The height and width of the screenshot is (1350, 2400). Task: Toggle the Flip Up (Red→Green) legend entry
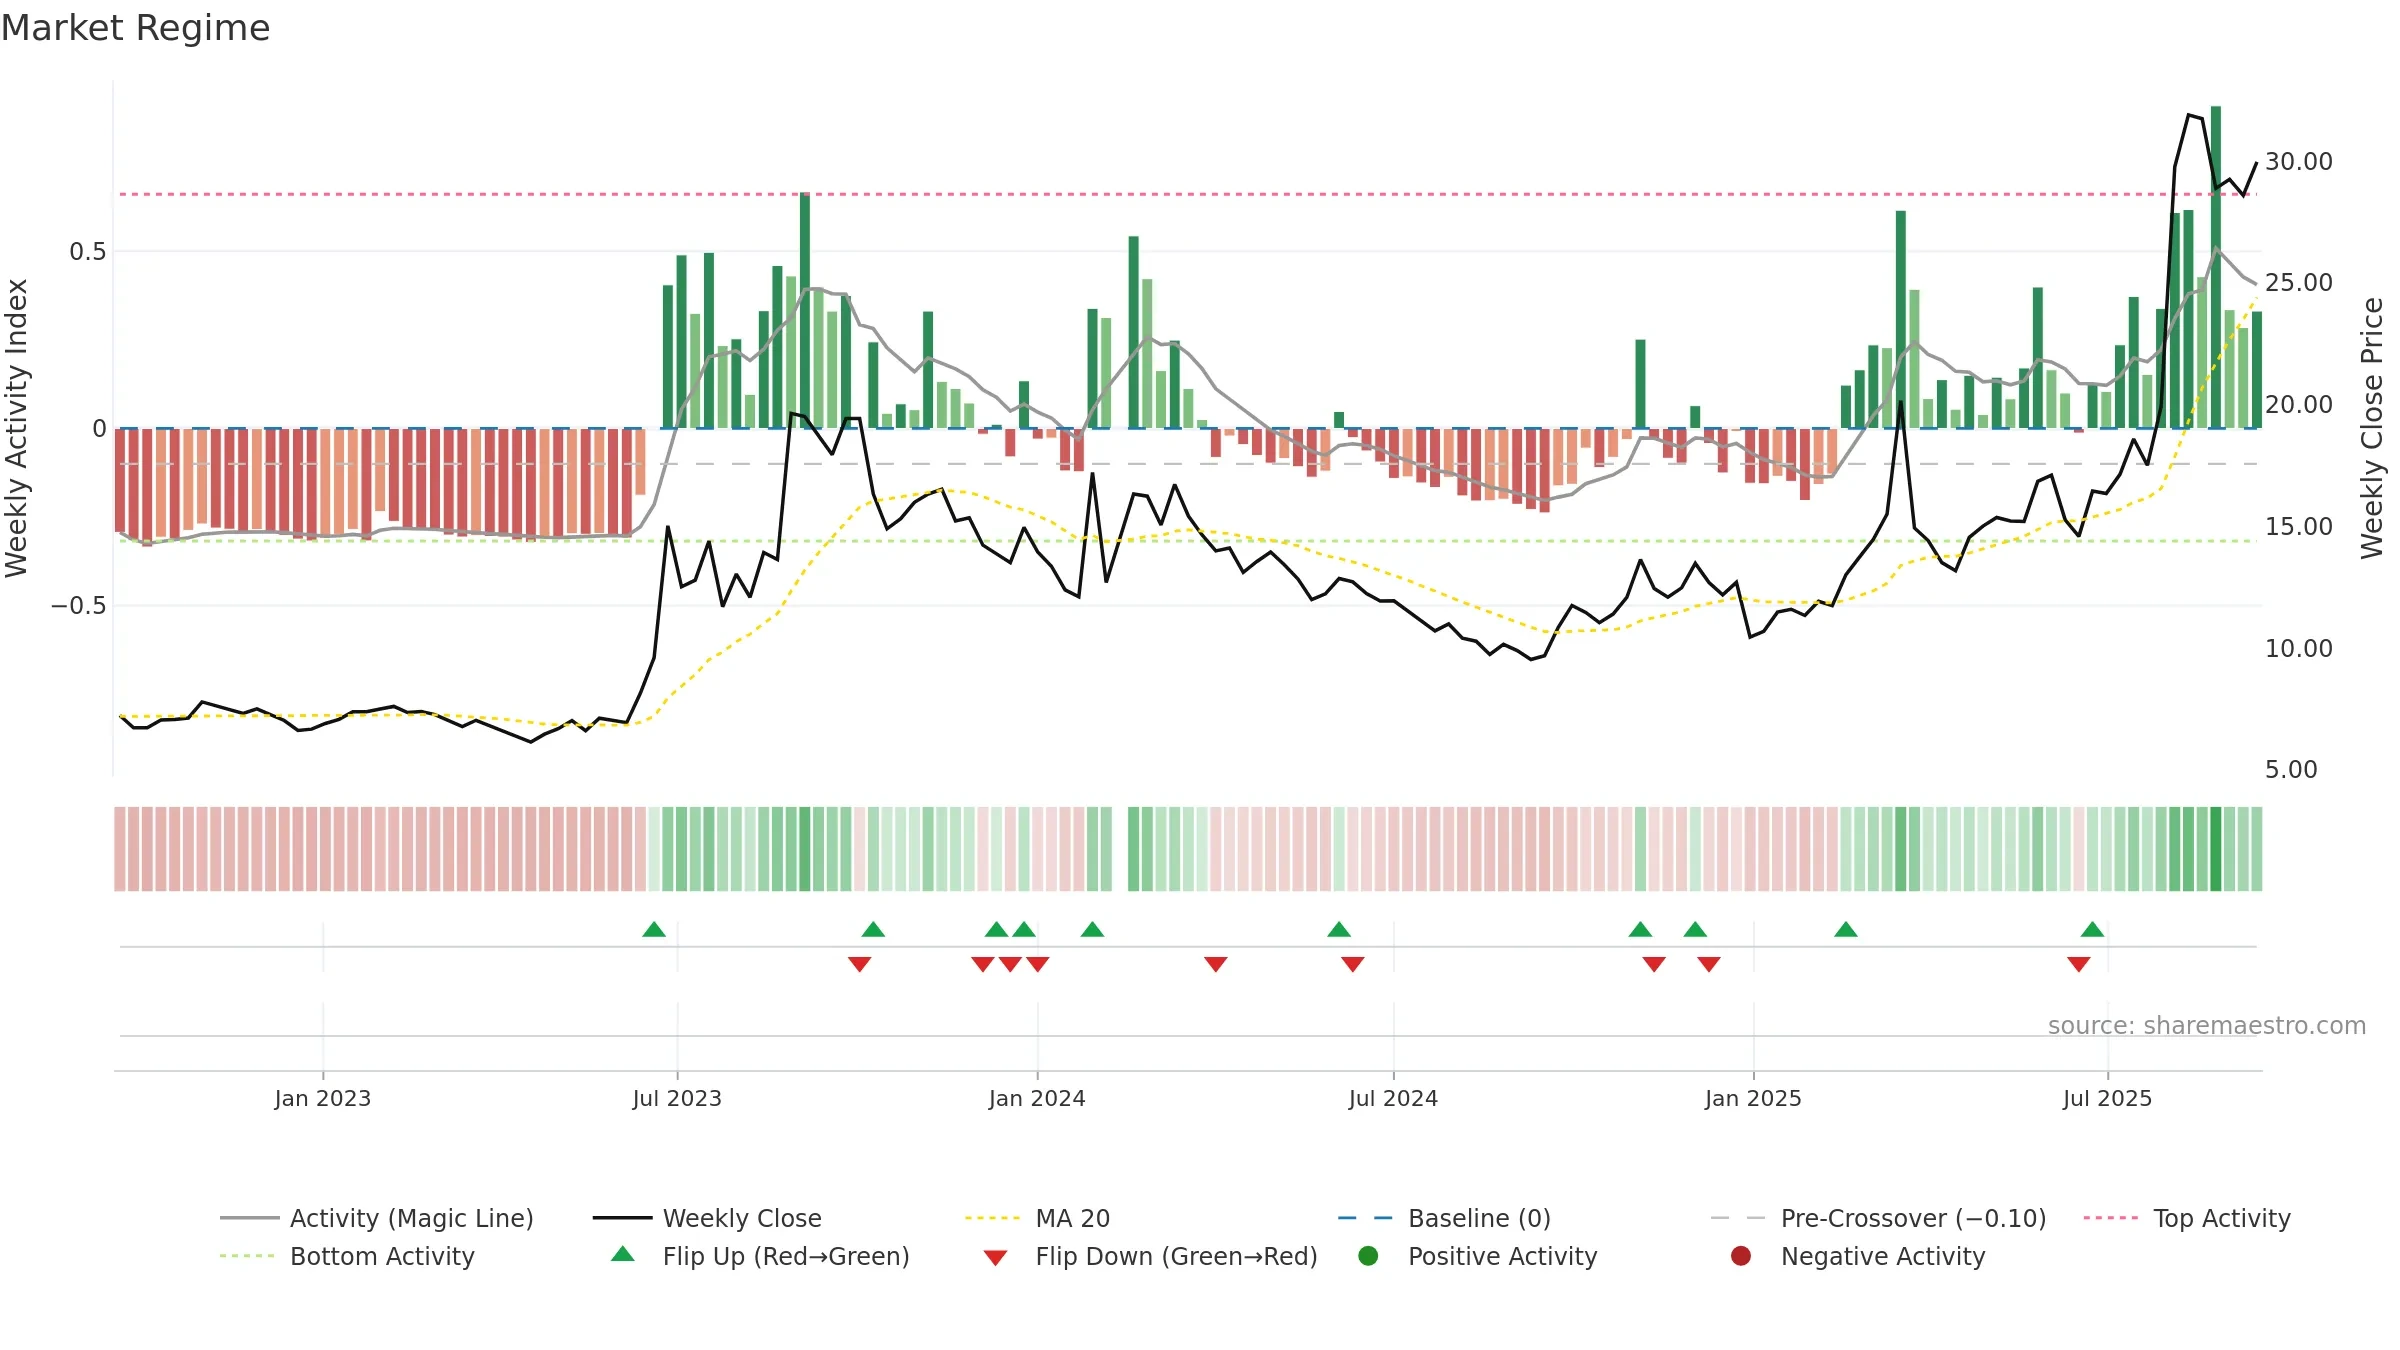click(x=761, y=1256)
